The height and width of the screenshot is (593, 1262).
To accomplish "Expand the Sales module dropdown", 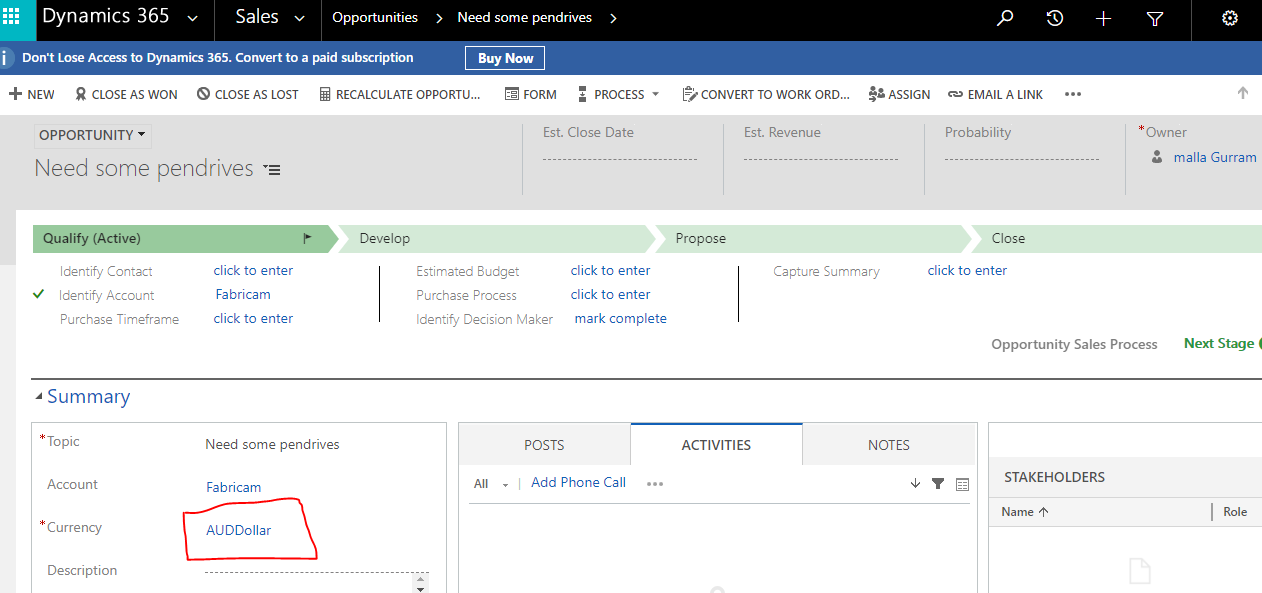I will coord(299,18).
